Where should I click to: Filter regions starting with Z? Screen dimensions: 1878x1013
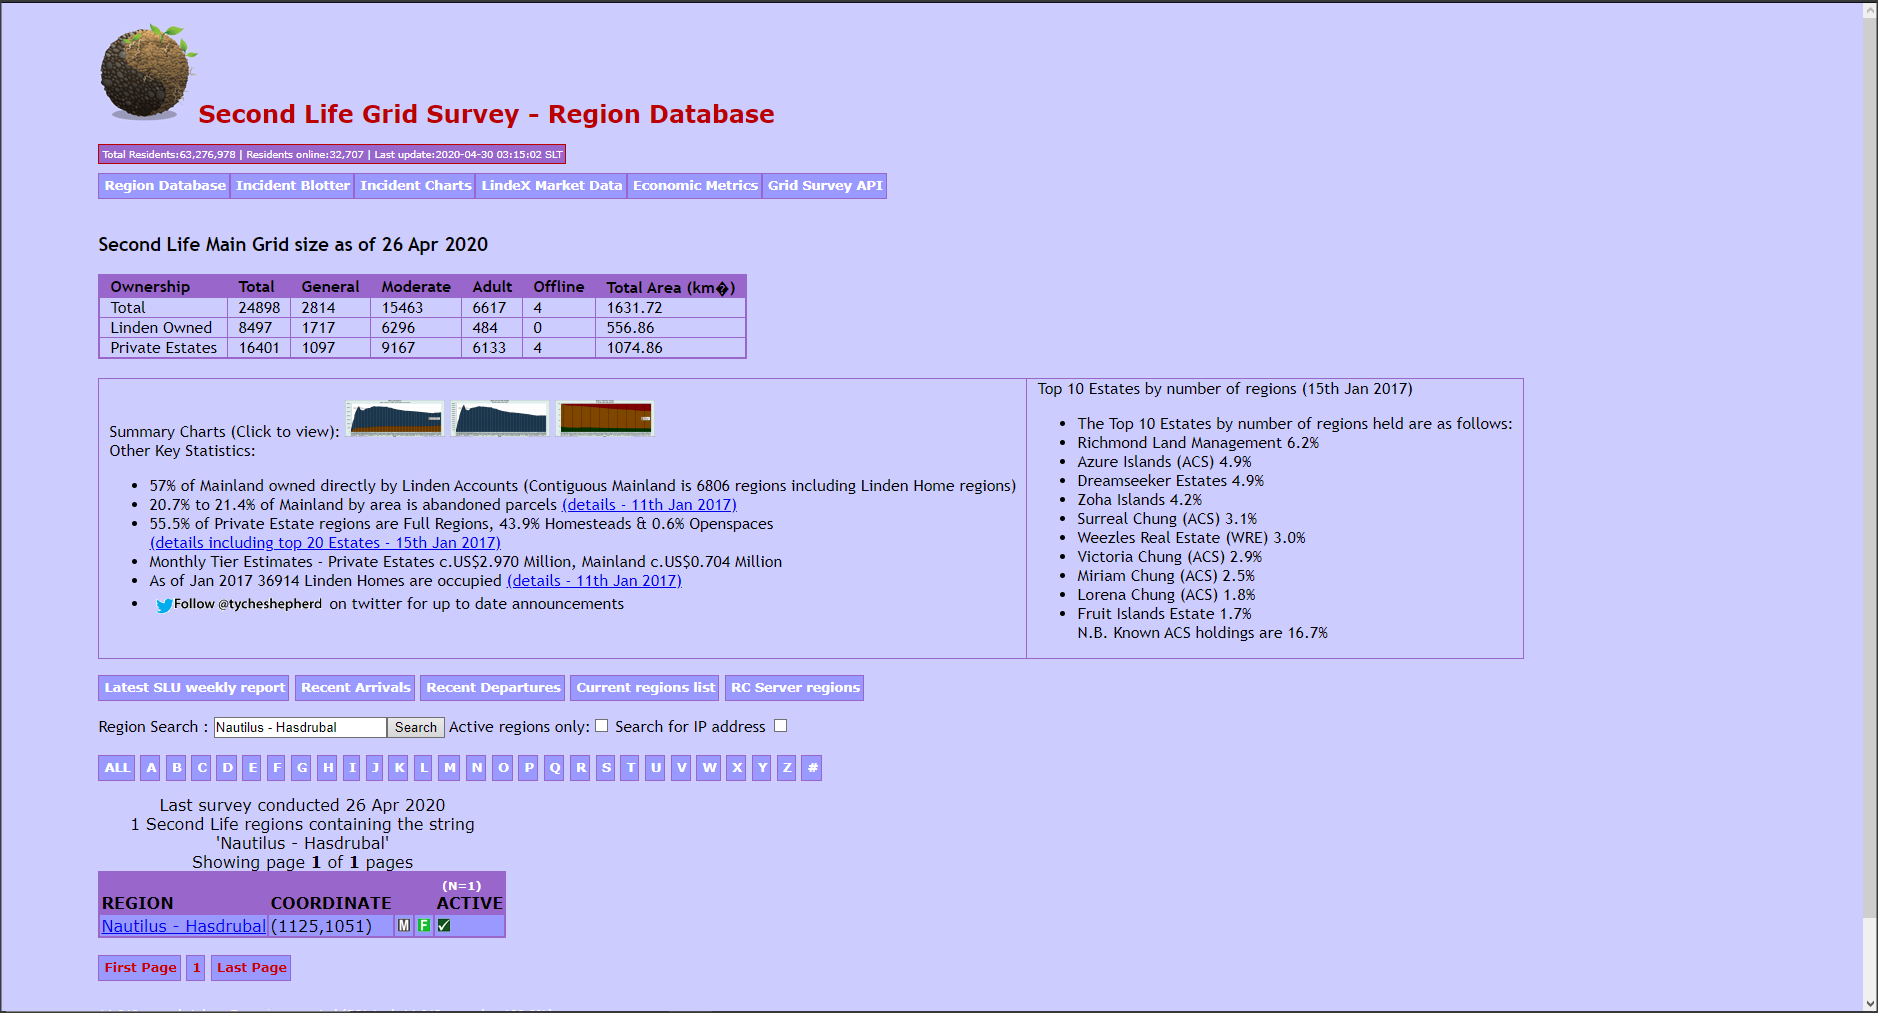click(x=787, y=768)
